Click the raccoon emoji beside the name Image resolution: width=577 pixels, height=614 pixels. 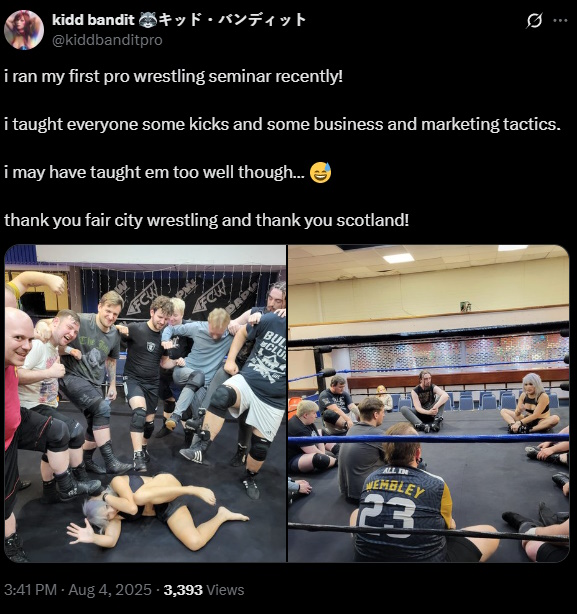tap(148, 20)
